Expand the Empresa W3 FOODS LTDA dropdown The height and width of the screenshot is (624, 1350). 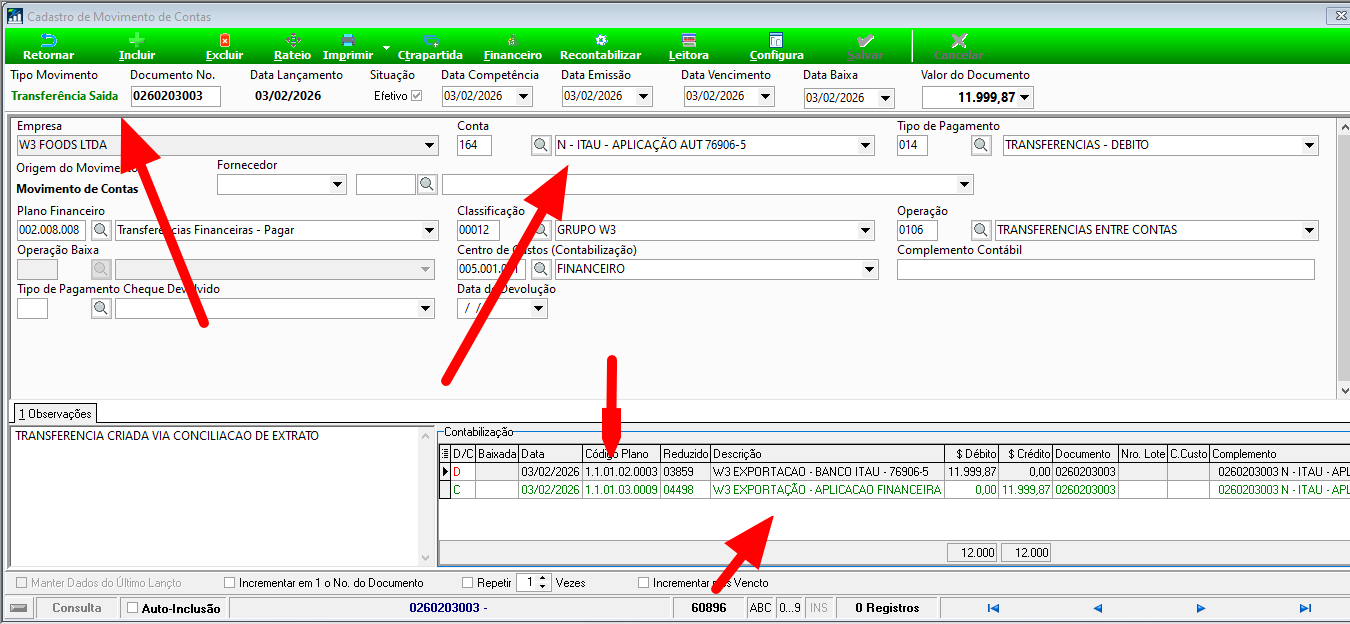click(x=429, y=146)
